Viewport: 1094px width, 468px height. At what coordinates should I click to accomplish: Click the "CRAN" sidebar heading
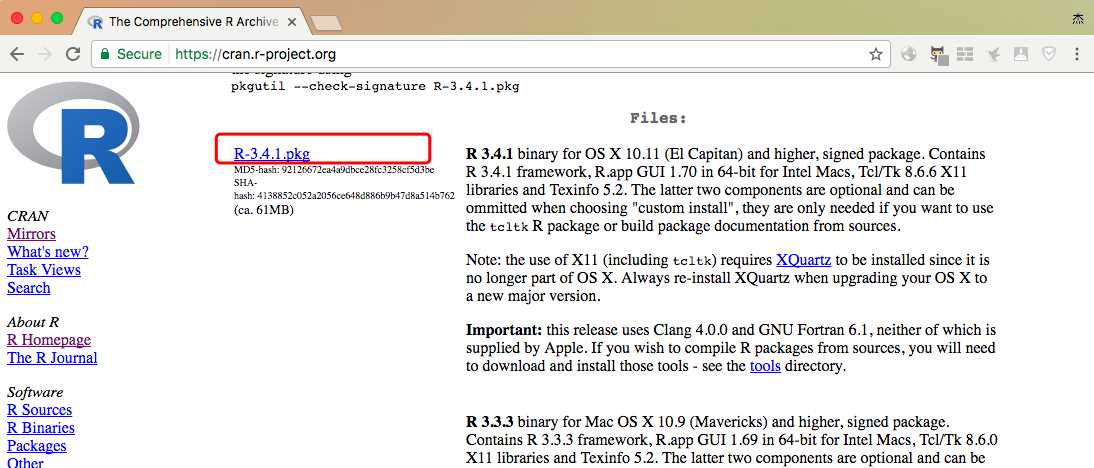[x=28, y=216]
